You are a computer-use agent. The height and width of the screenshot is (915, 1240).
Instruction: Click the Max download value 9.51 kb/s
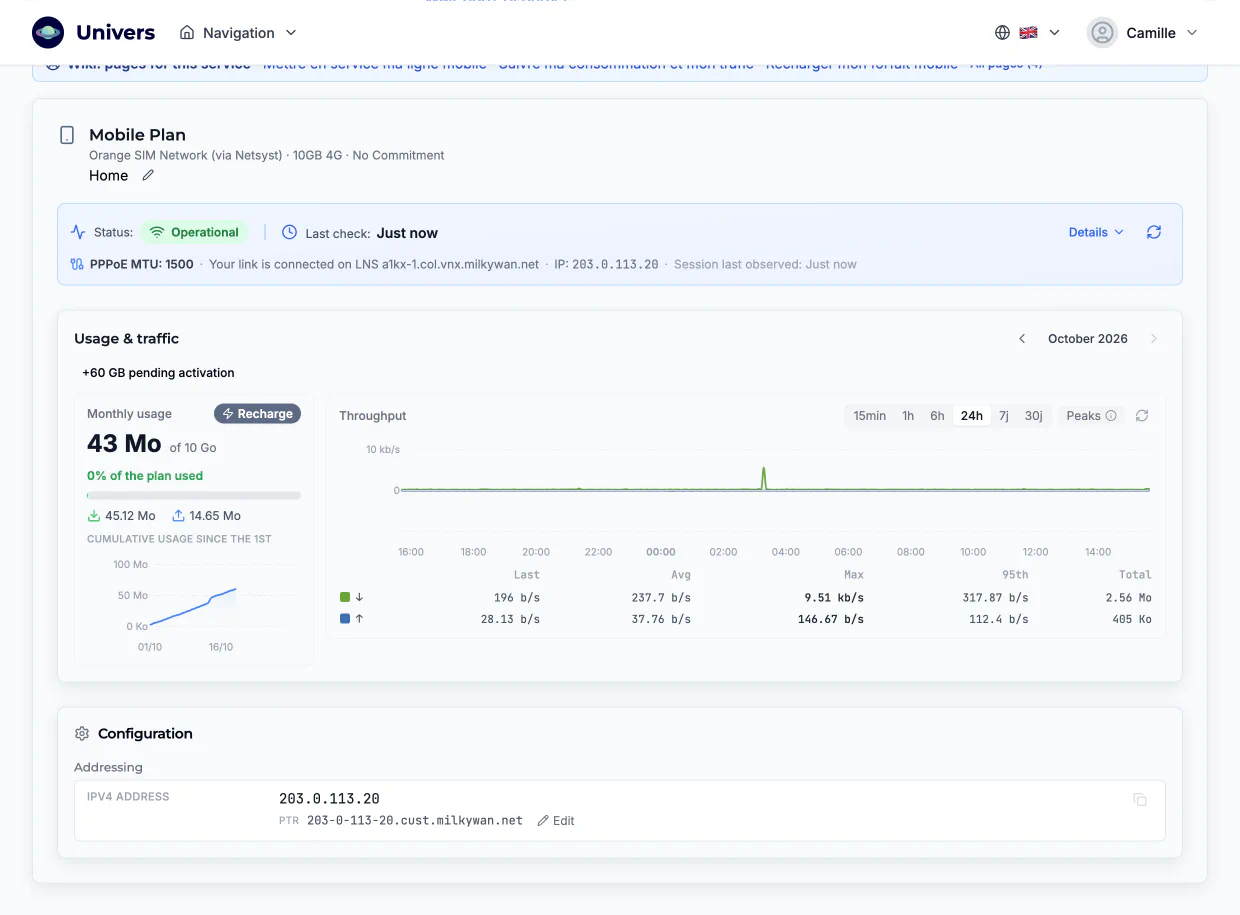pyautogui.click(x=834, y=598)
